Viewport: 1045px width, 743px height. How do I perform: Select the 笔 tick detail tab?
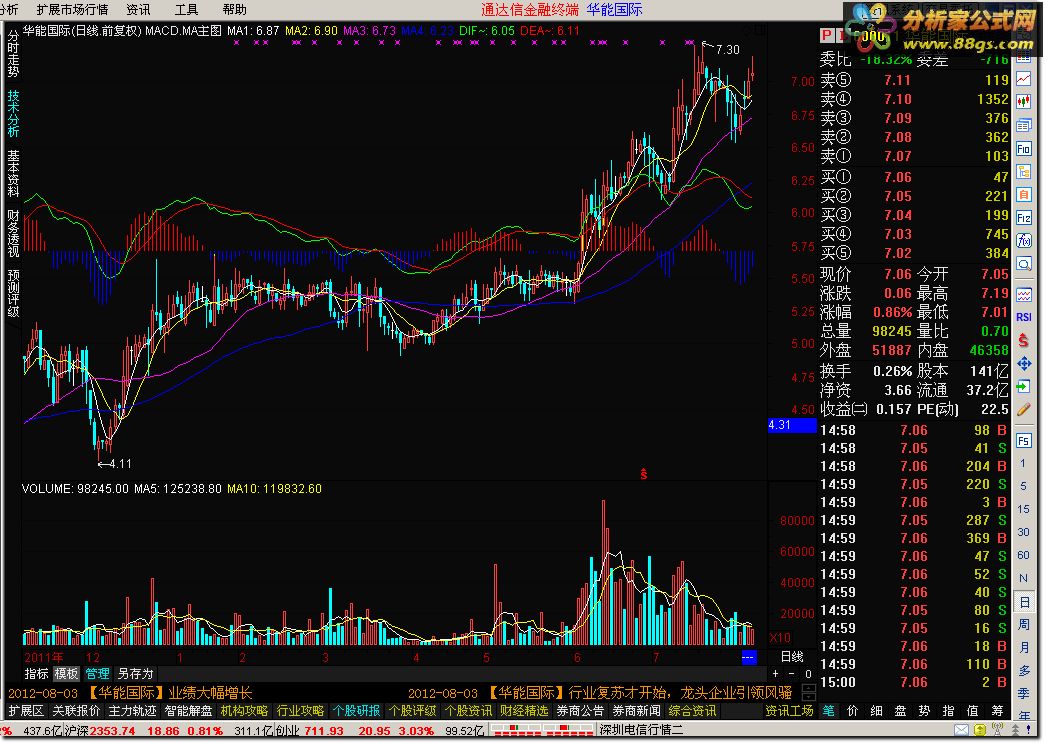tap(828, 711)
